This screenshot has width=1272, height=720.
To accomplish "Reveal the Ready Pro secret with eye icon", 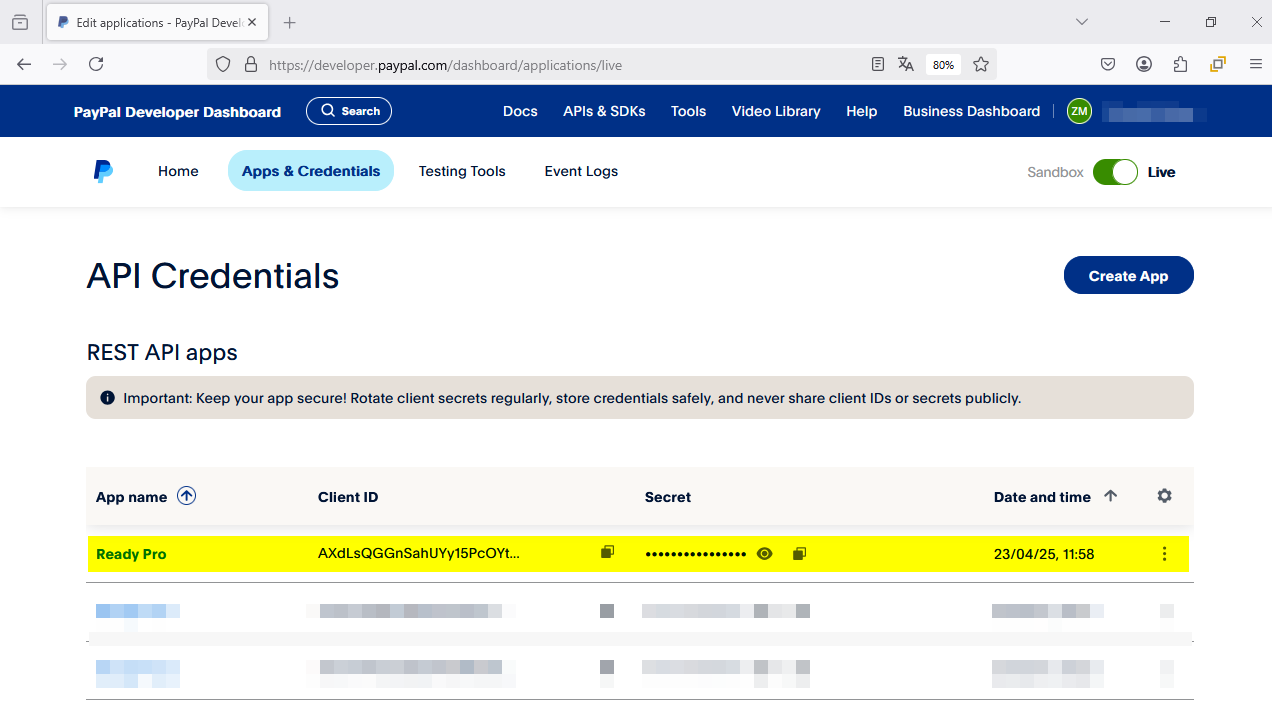I will pyautogui.click(x=765, y=553).
